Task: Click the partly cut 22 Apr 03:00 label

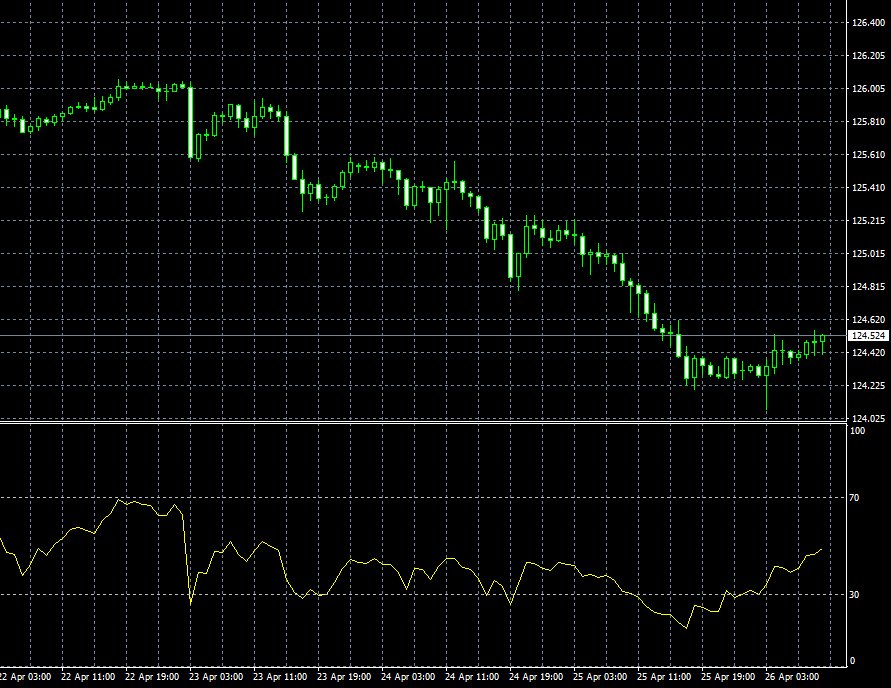Action: click(26, 677)
